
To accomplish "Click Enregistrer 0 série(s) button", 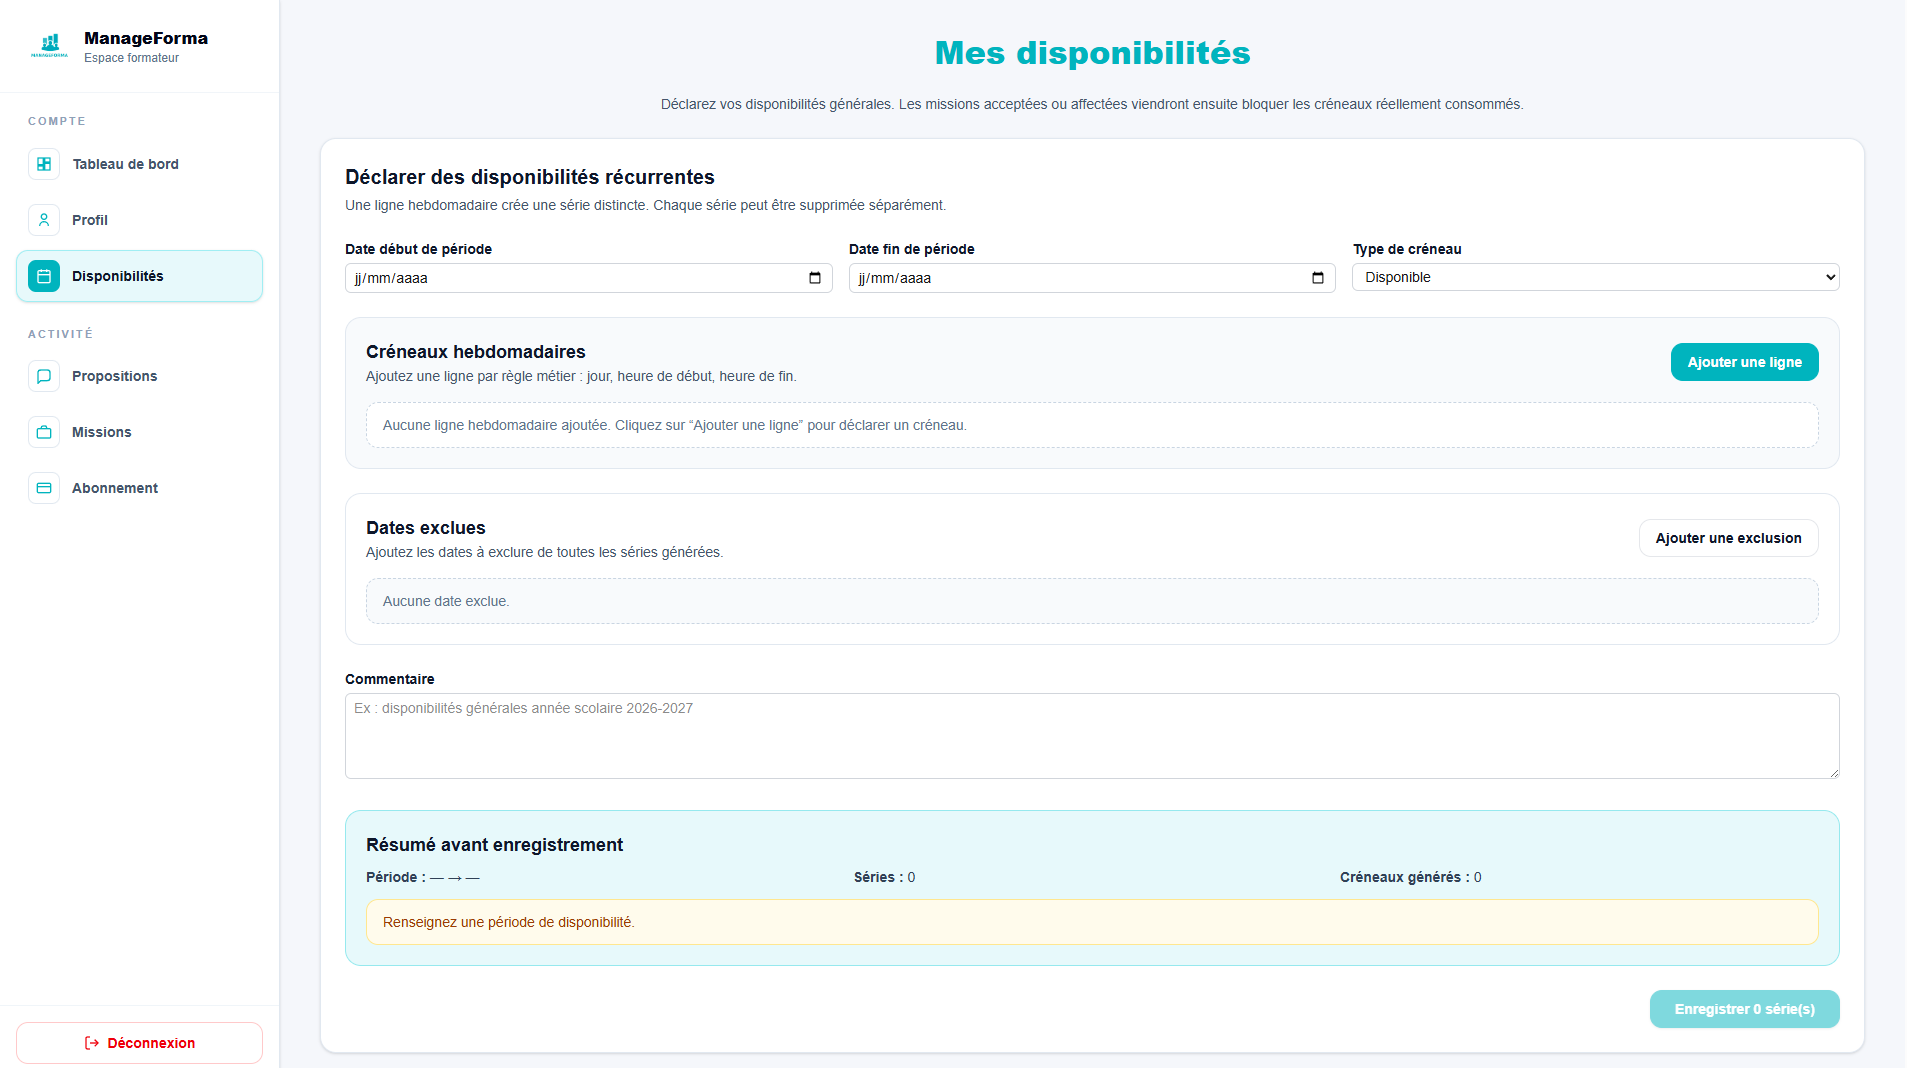I will click(1744, 1009).
